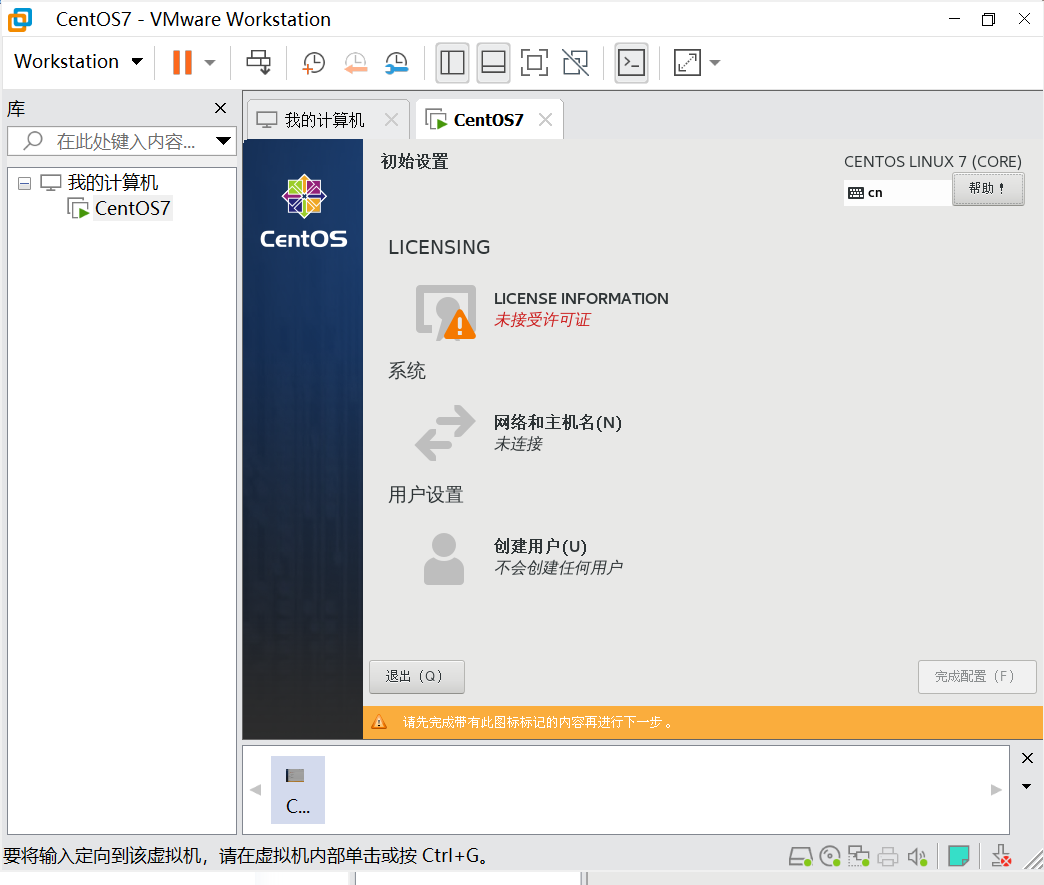The width and height of the screenshot is (1044, 885).
Task: Click the 帮助 help button
Action: (x=988, y=189)
